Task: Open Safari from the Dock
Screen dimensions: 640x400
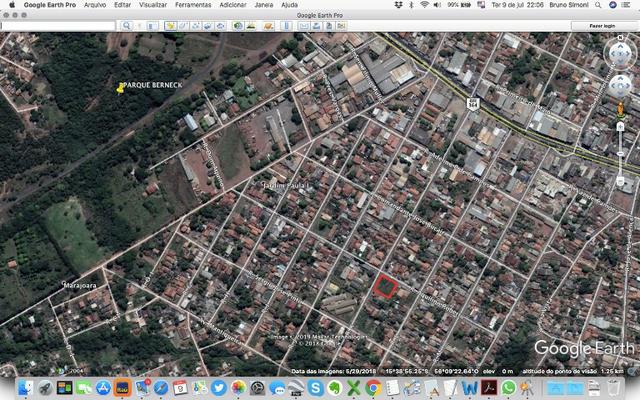Action: click(161, 388)
